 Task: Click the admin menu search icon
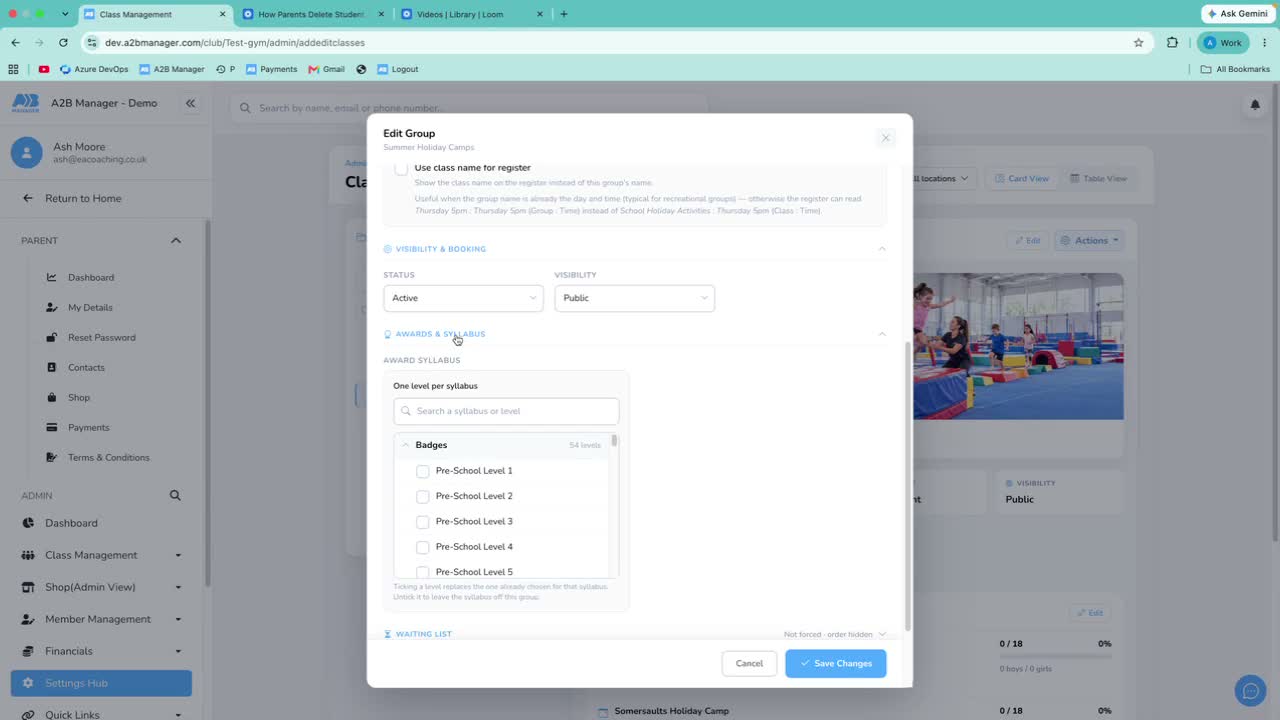pos(175,495)
